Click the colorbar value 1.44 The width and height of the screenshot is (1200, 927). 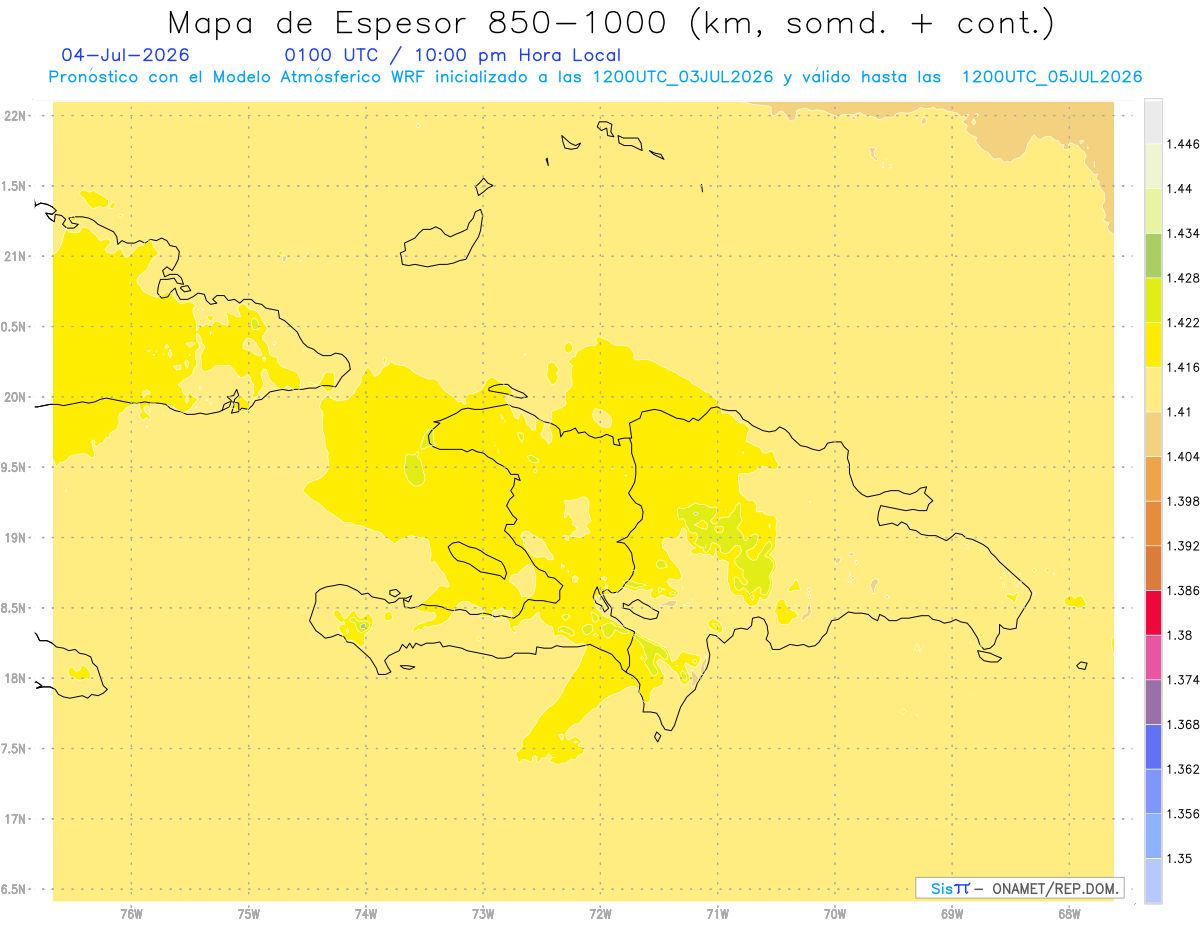(1180, 189)
